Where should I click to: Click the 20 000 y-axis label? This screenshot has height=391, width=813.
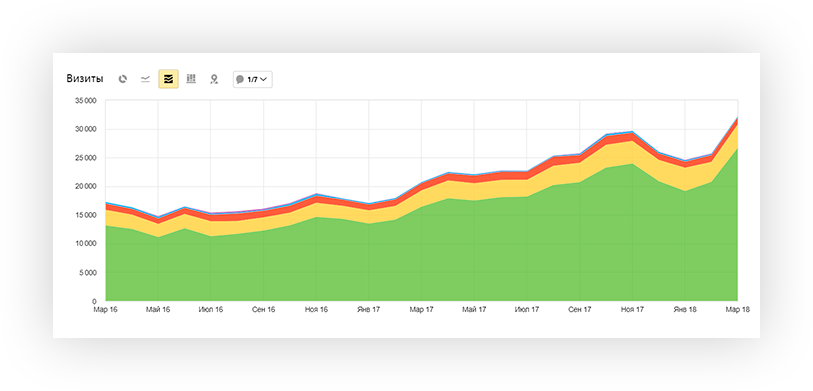(x=86, y=187)
